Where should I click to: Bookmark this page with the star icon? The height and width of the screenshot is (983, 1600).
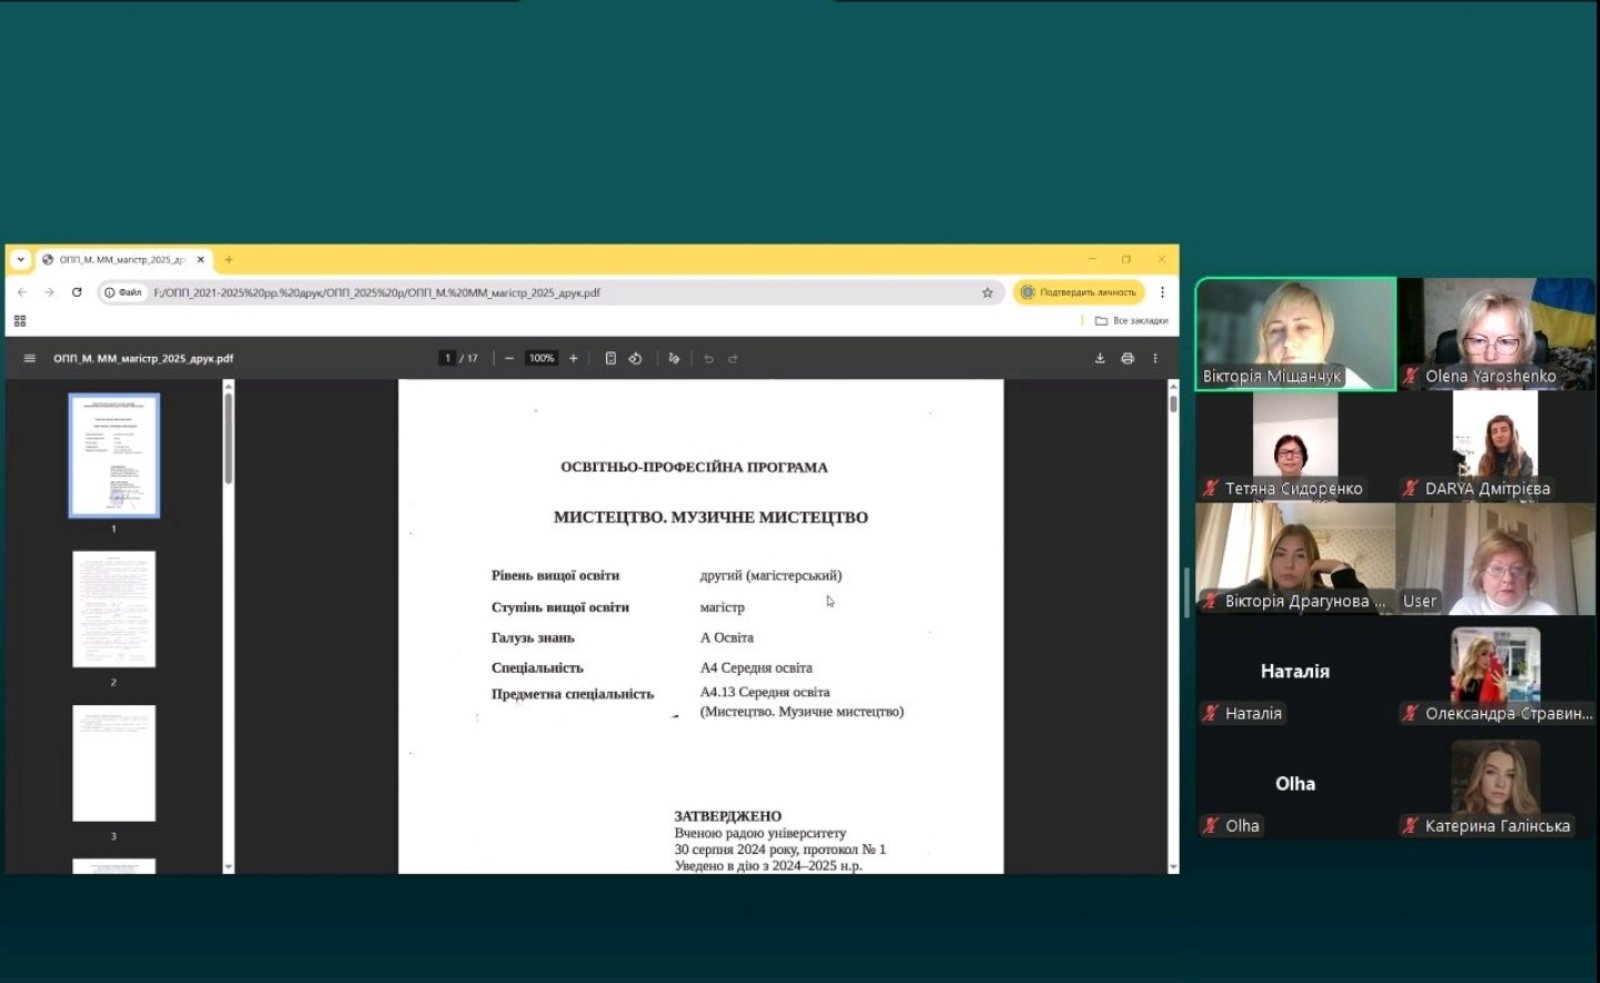coord(987,292)
